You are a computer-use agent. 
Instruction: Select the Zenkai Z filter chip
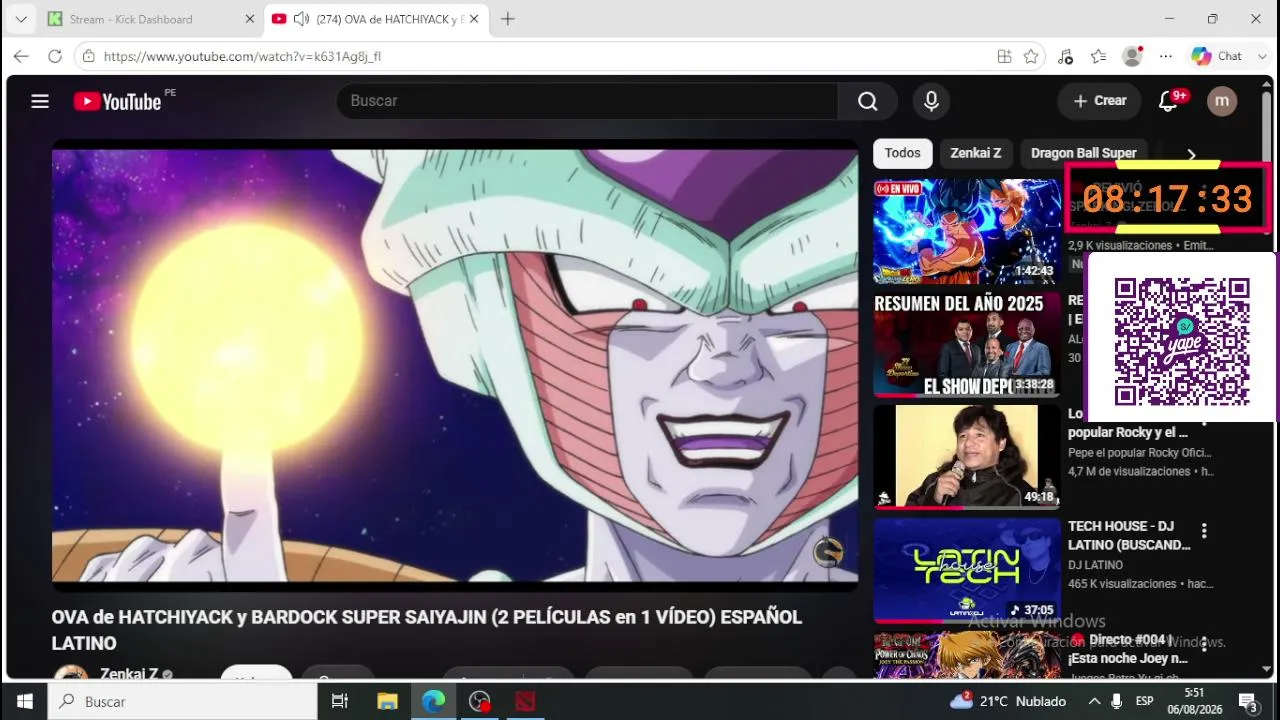[975, 153]
